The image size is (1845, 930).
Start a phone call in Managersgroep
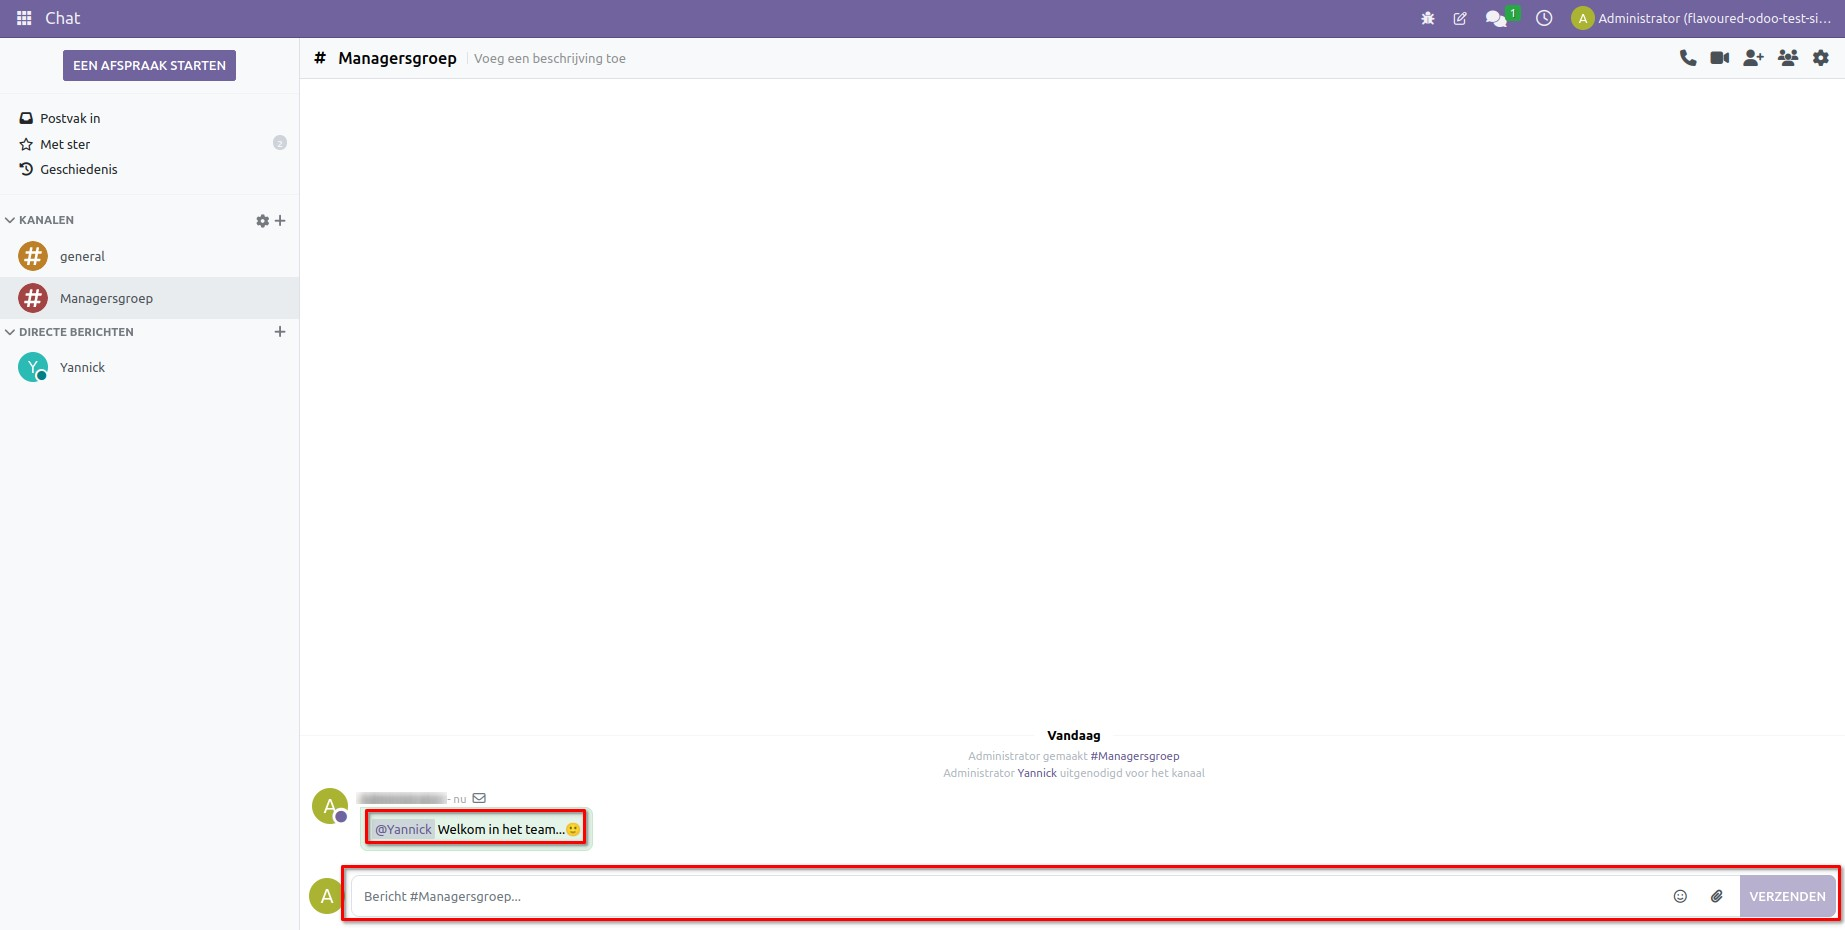pos(1688,58)
